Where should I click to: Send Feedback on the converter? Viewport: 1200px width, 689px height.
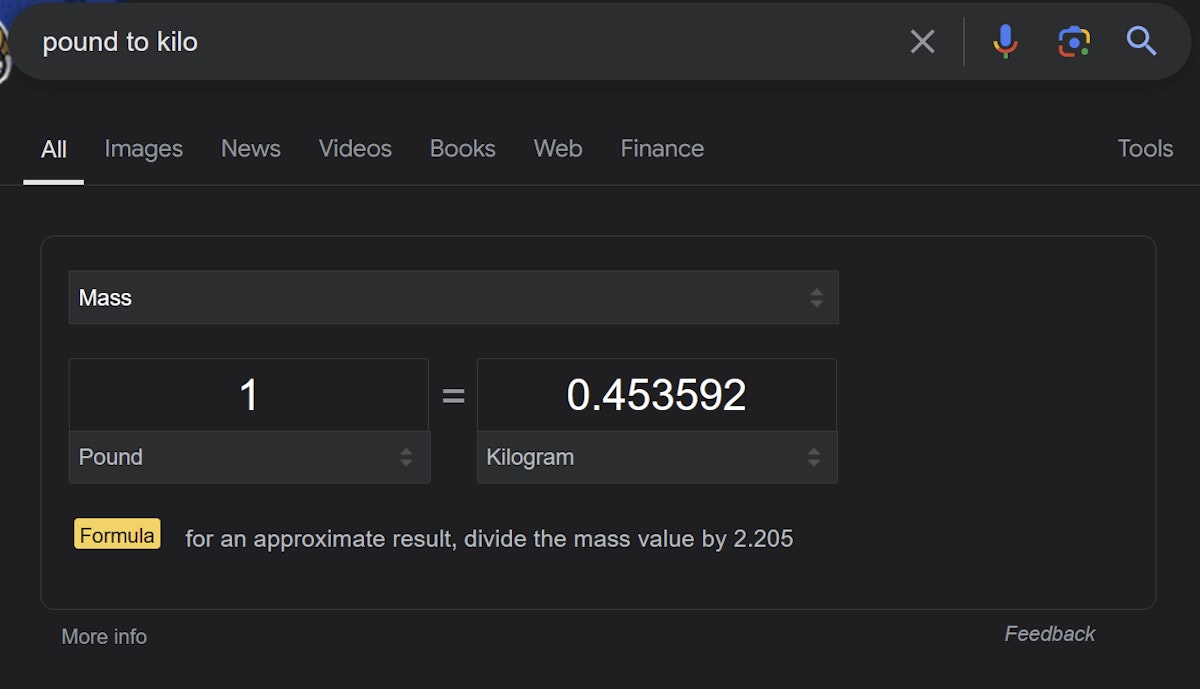click(1049, 634)
